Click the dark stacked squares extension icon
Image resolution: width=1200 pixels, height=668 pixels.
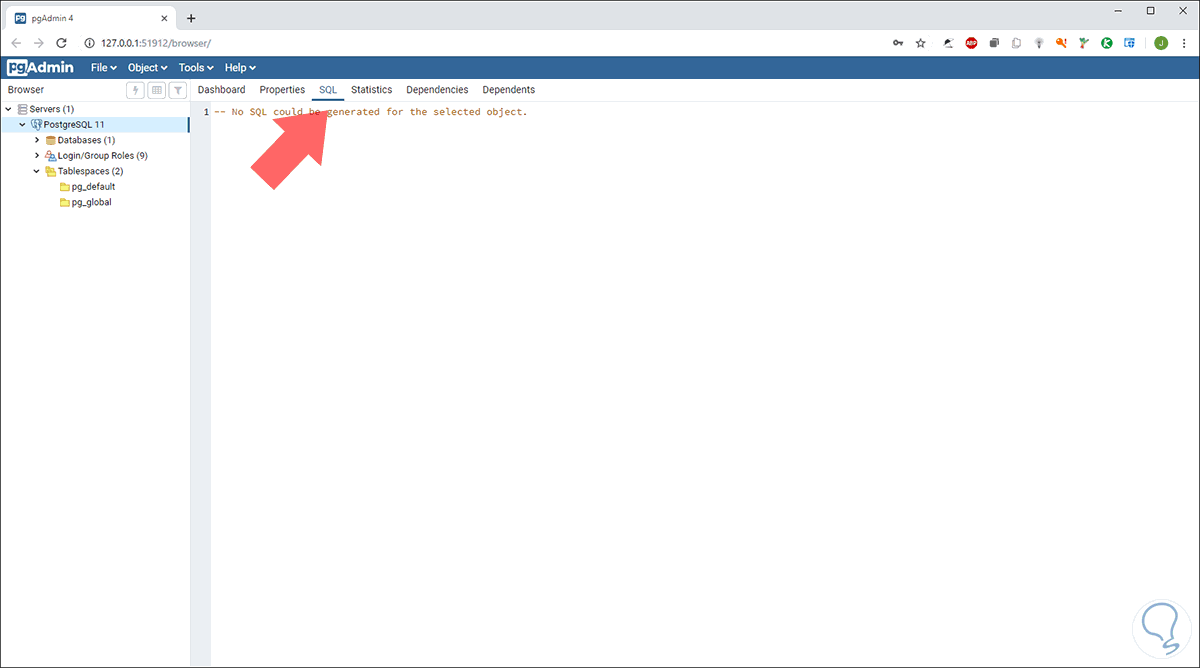994,43
